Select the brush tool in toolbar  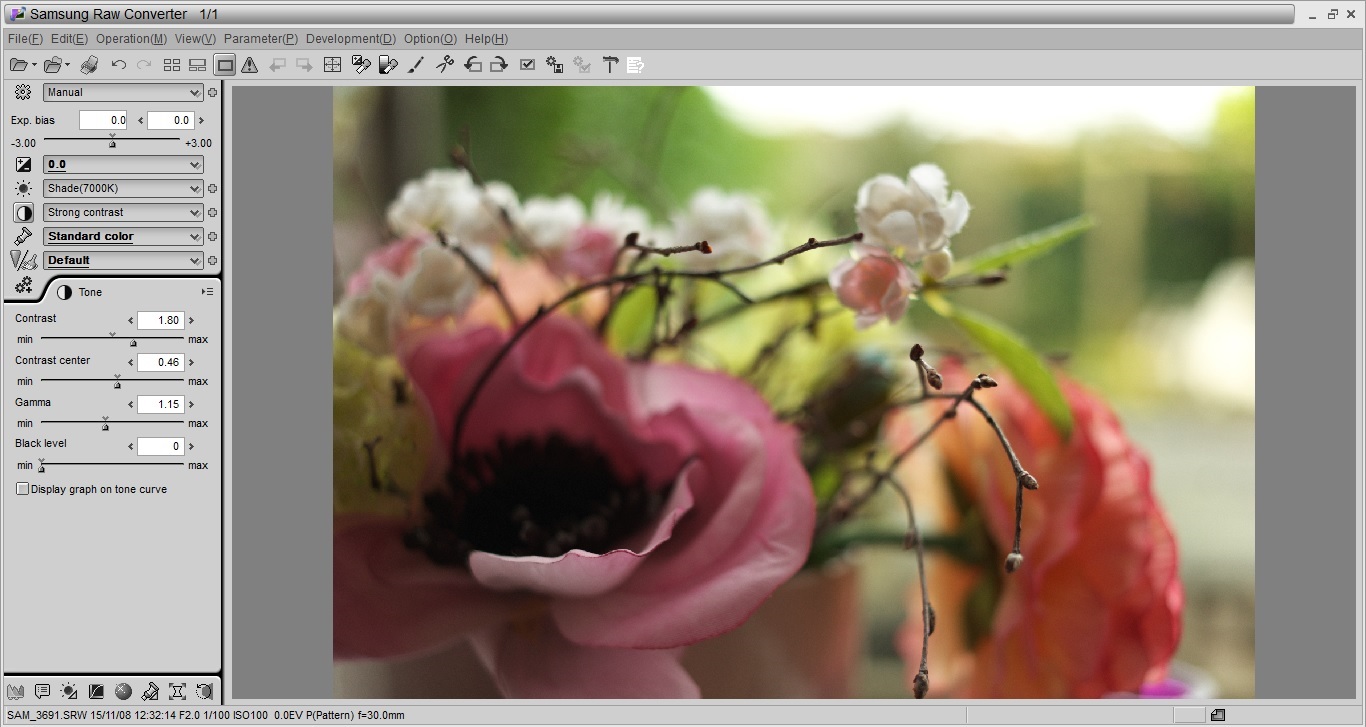click(x=416, y=65)
